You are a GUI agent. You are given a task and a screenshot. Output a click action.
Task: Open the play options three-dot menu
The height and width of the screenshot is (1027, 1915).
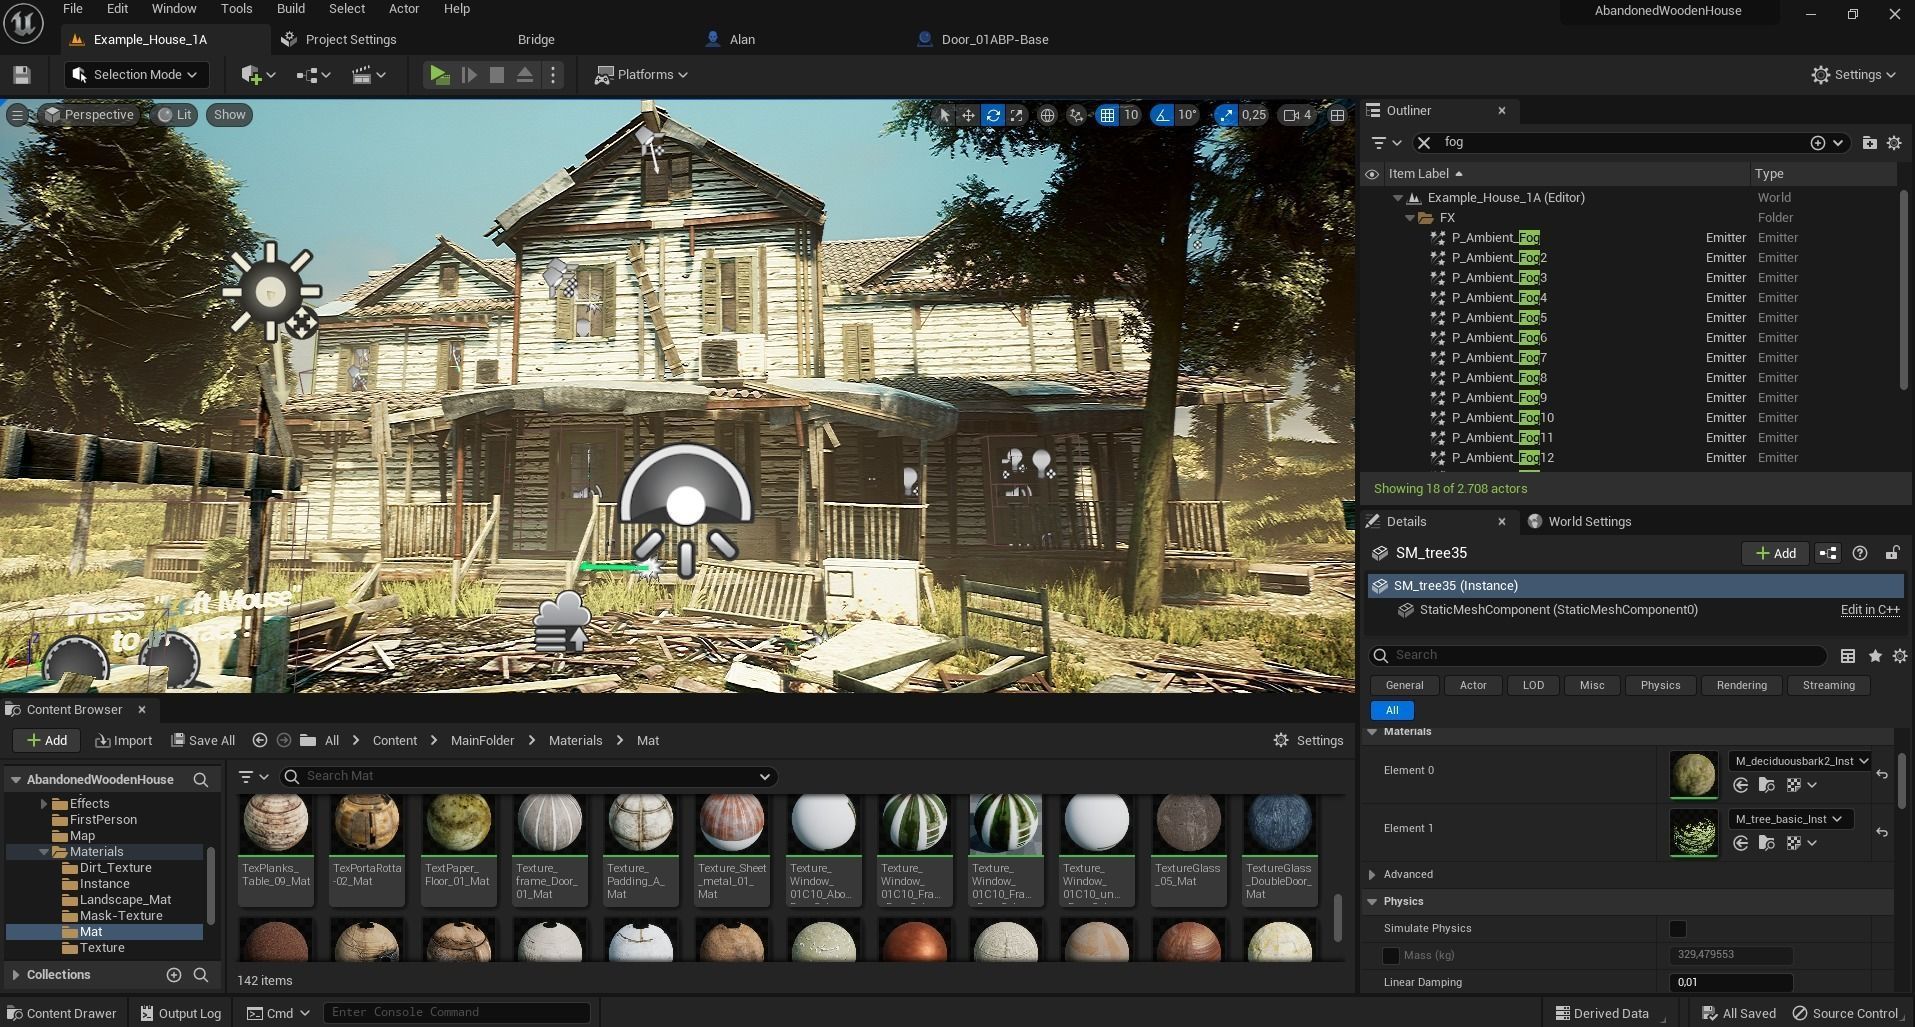coord(553,75)
